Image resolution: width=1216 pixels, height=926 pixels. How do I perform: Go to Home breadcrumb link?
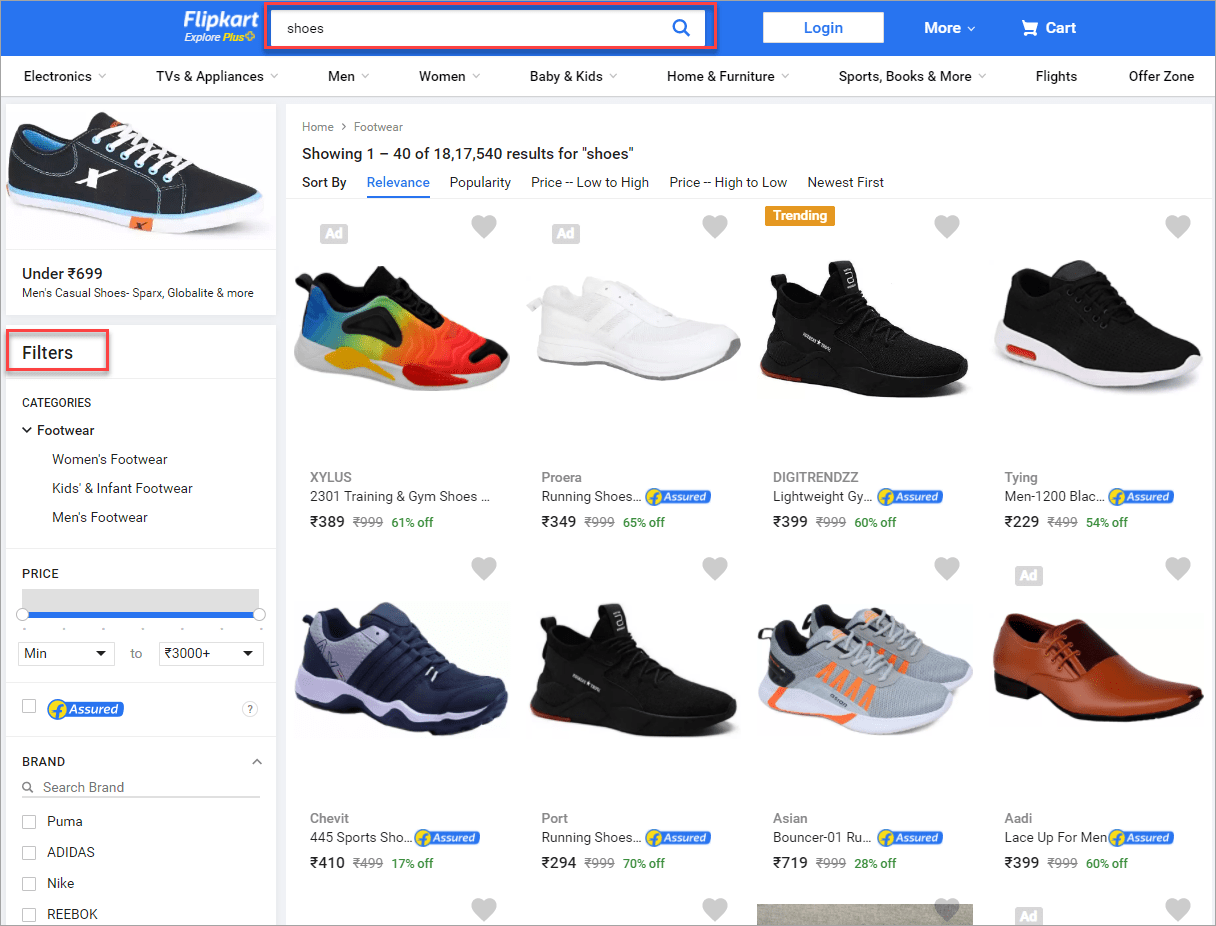tap(318, 127)
